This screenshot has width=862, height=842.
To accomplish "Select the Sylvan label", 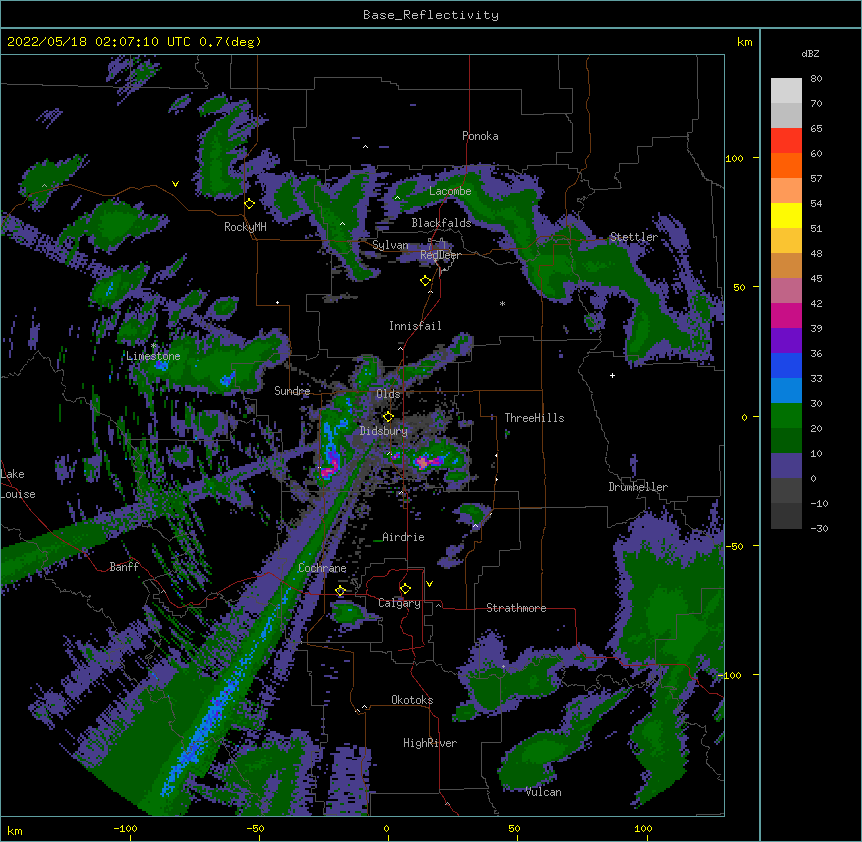I will pos(390,245).
